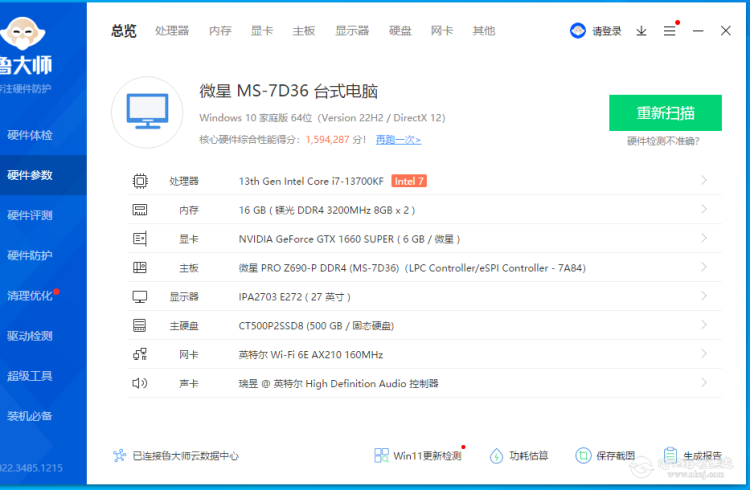
Task: Open the download arrow icon
Action: click(641, 31)
